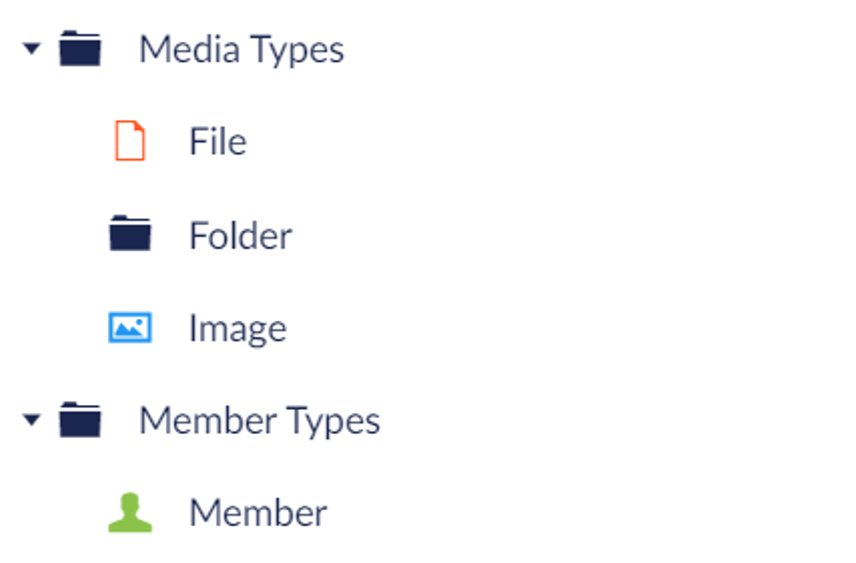Select the Media Types label
Image resolution: width=856 pixels, height=563 pixels.
241,49
